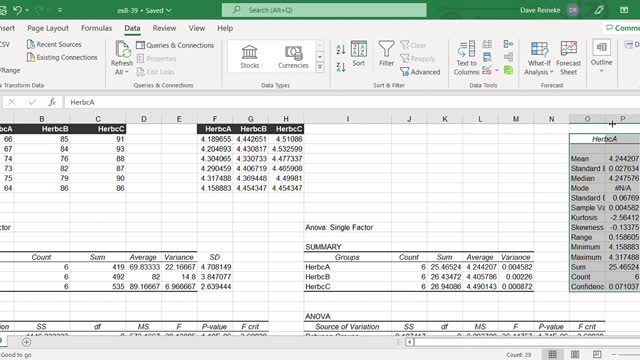Click the Refresh All icon

pyautogui.click(x=122, y=49)
